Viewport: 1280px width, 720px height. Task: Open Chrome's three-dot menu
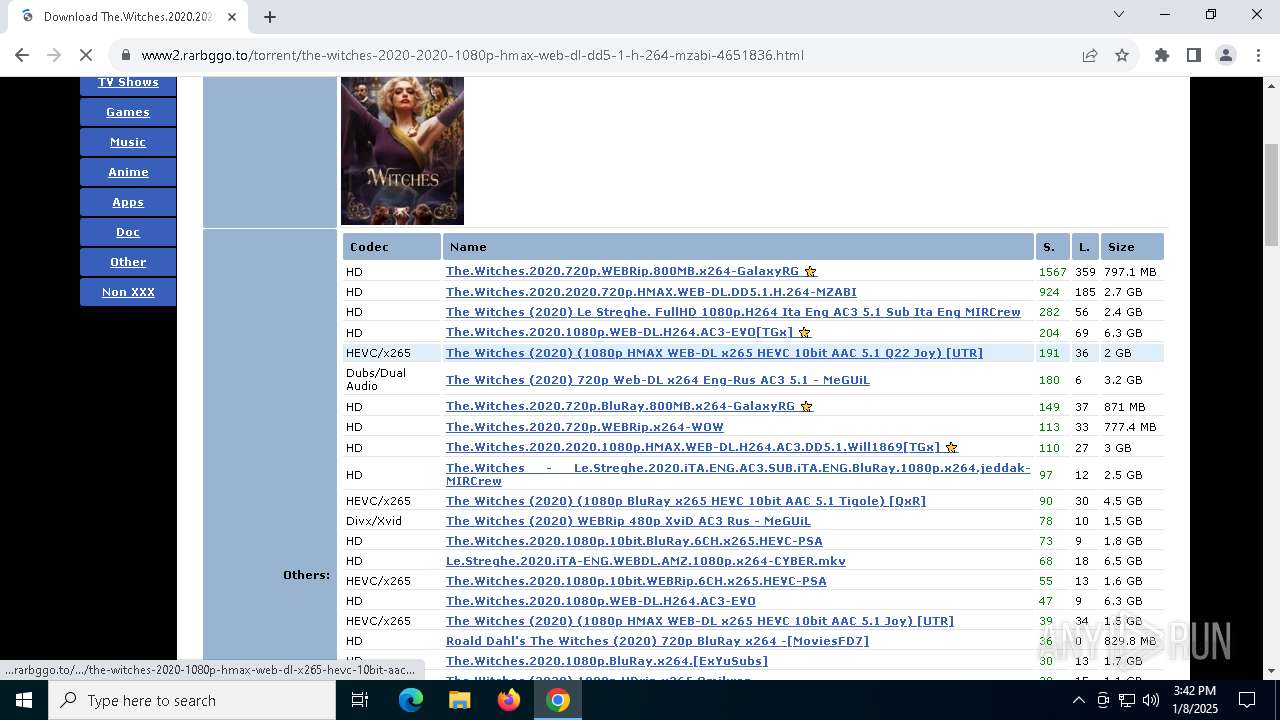1258,55
